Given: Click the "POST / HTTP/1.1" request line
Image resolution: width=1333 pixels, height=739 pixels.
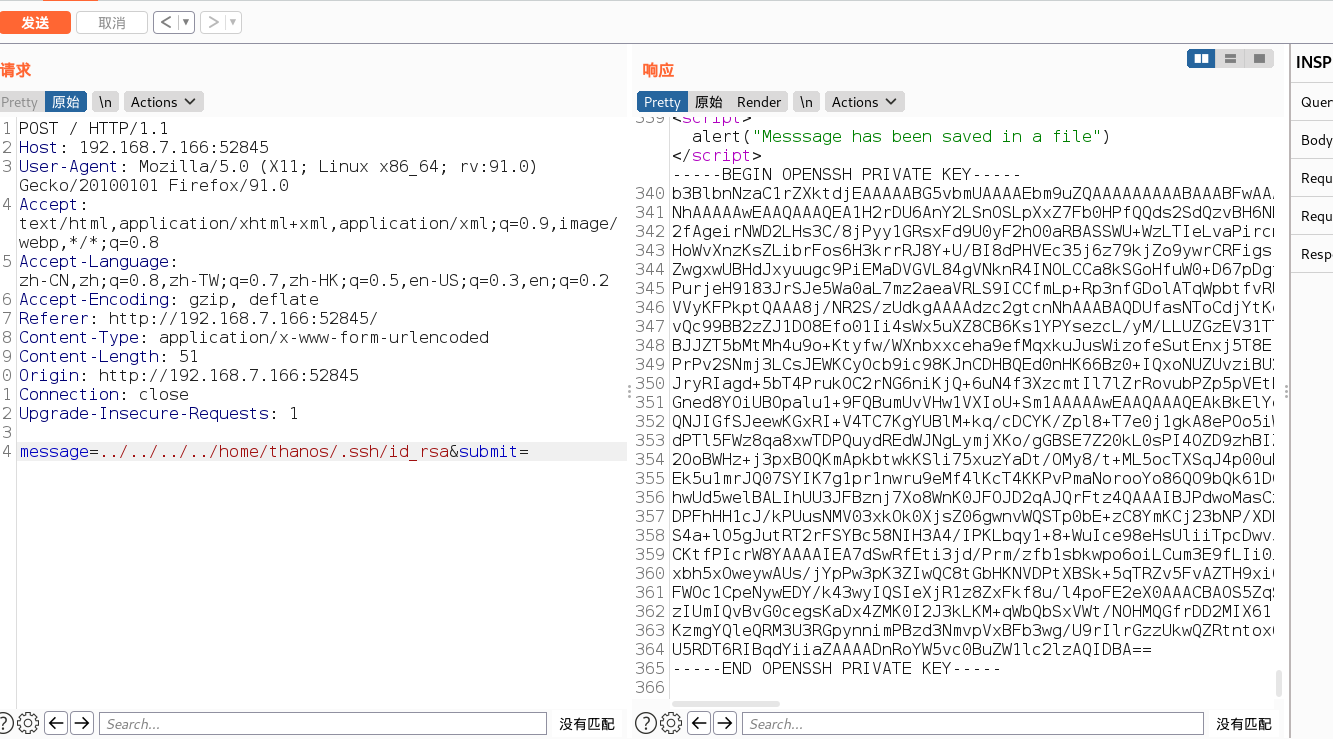Looking at the screenshot, I should click(94, 128).
